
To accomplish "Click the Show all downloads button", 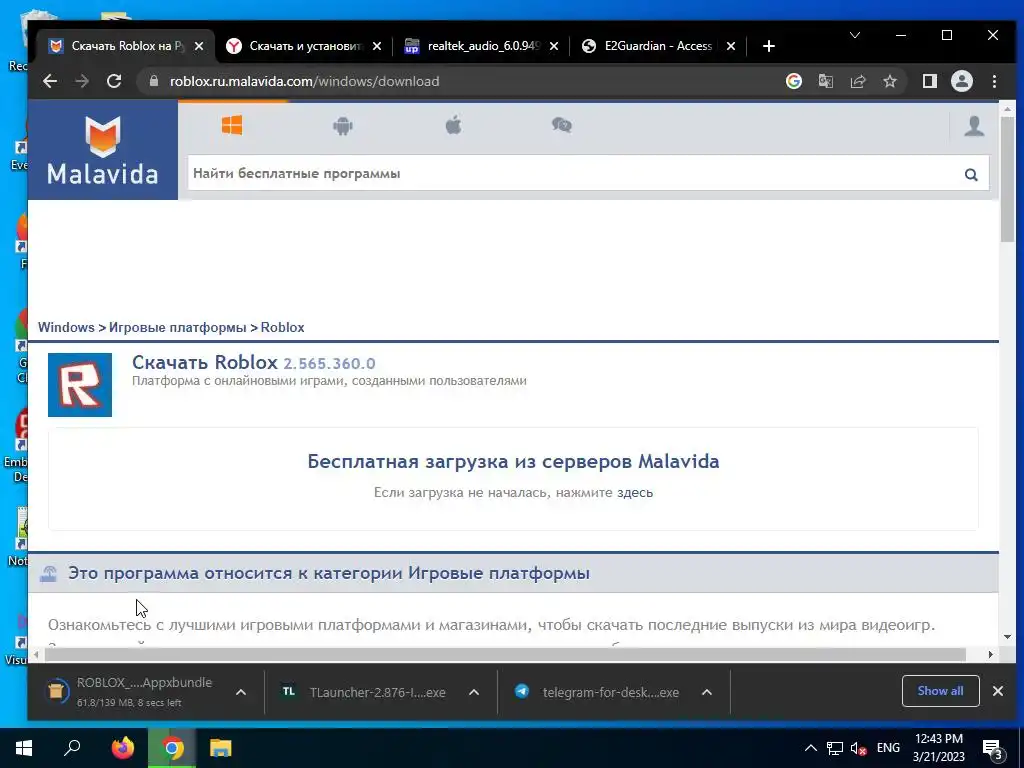I will click(940, 691).
